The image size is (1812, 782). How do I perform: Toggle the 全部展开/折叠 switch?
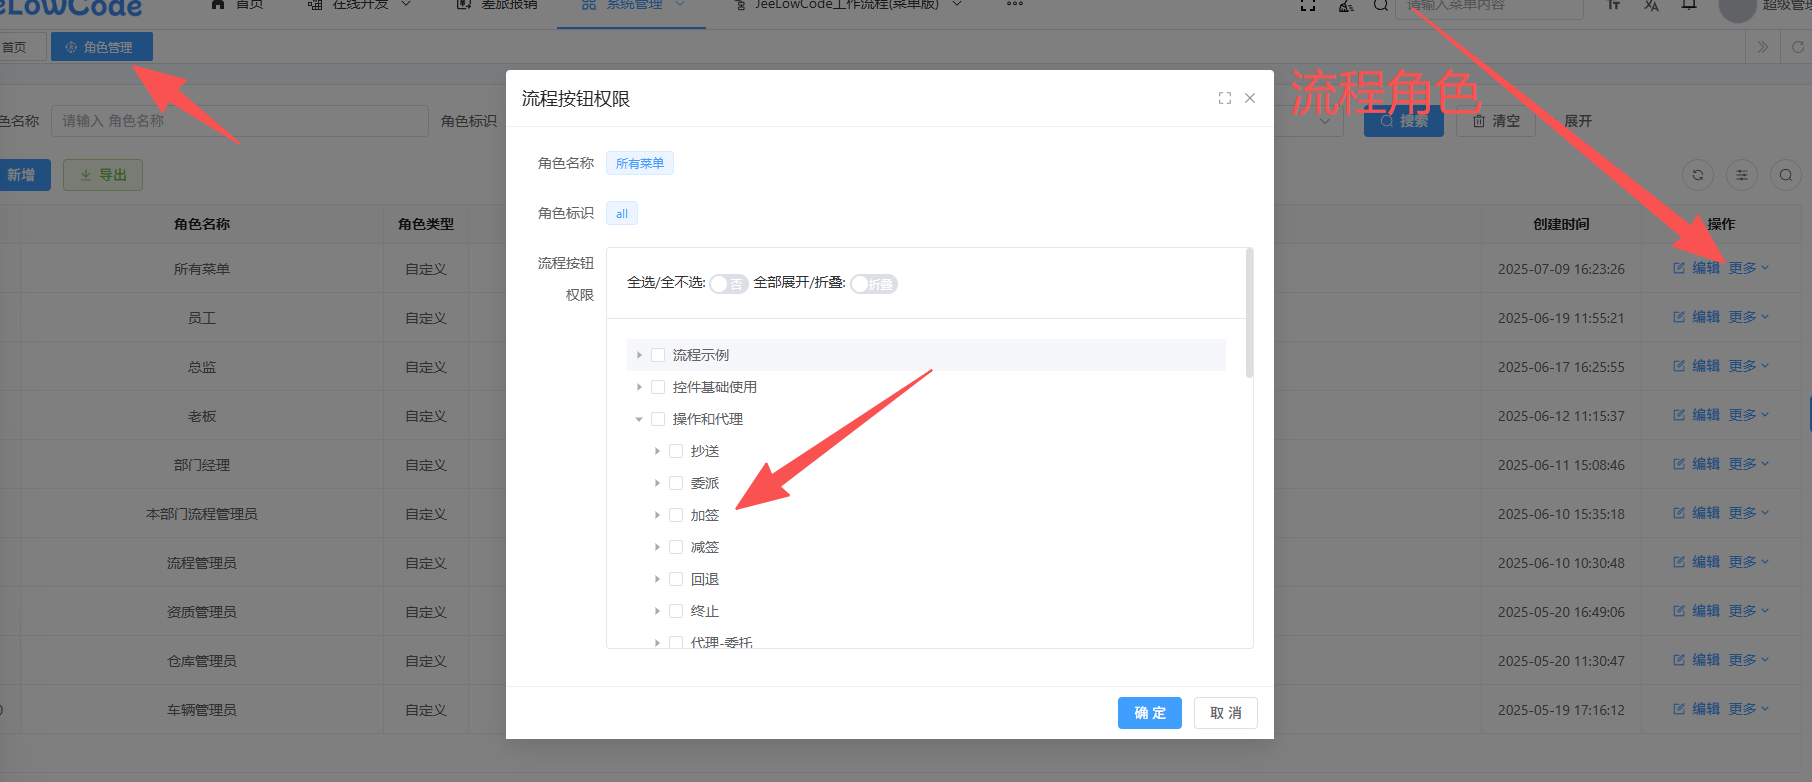pos(874,284)
